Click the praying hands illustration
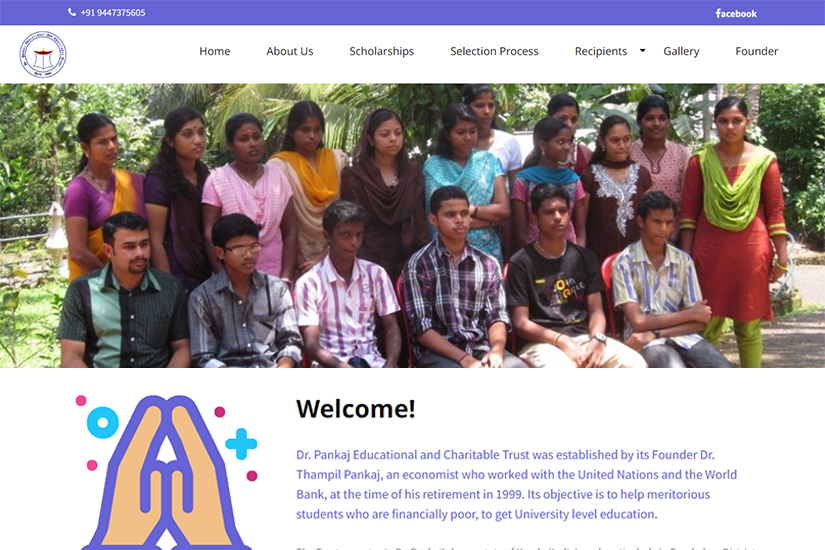 point(166,473)
